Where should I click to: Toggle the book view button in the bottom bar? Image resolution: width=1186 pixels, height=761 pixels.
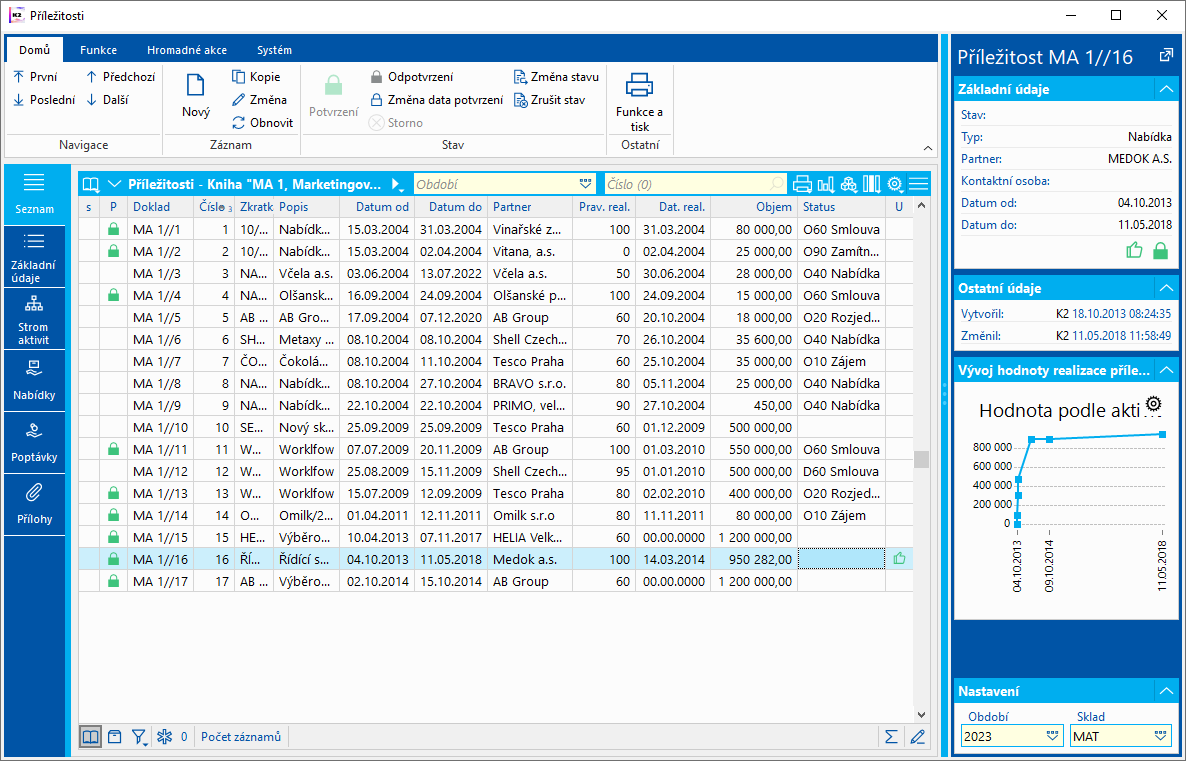pos(91,737)
